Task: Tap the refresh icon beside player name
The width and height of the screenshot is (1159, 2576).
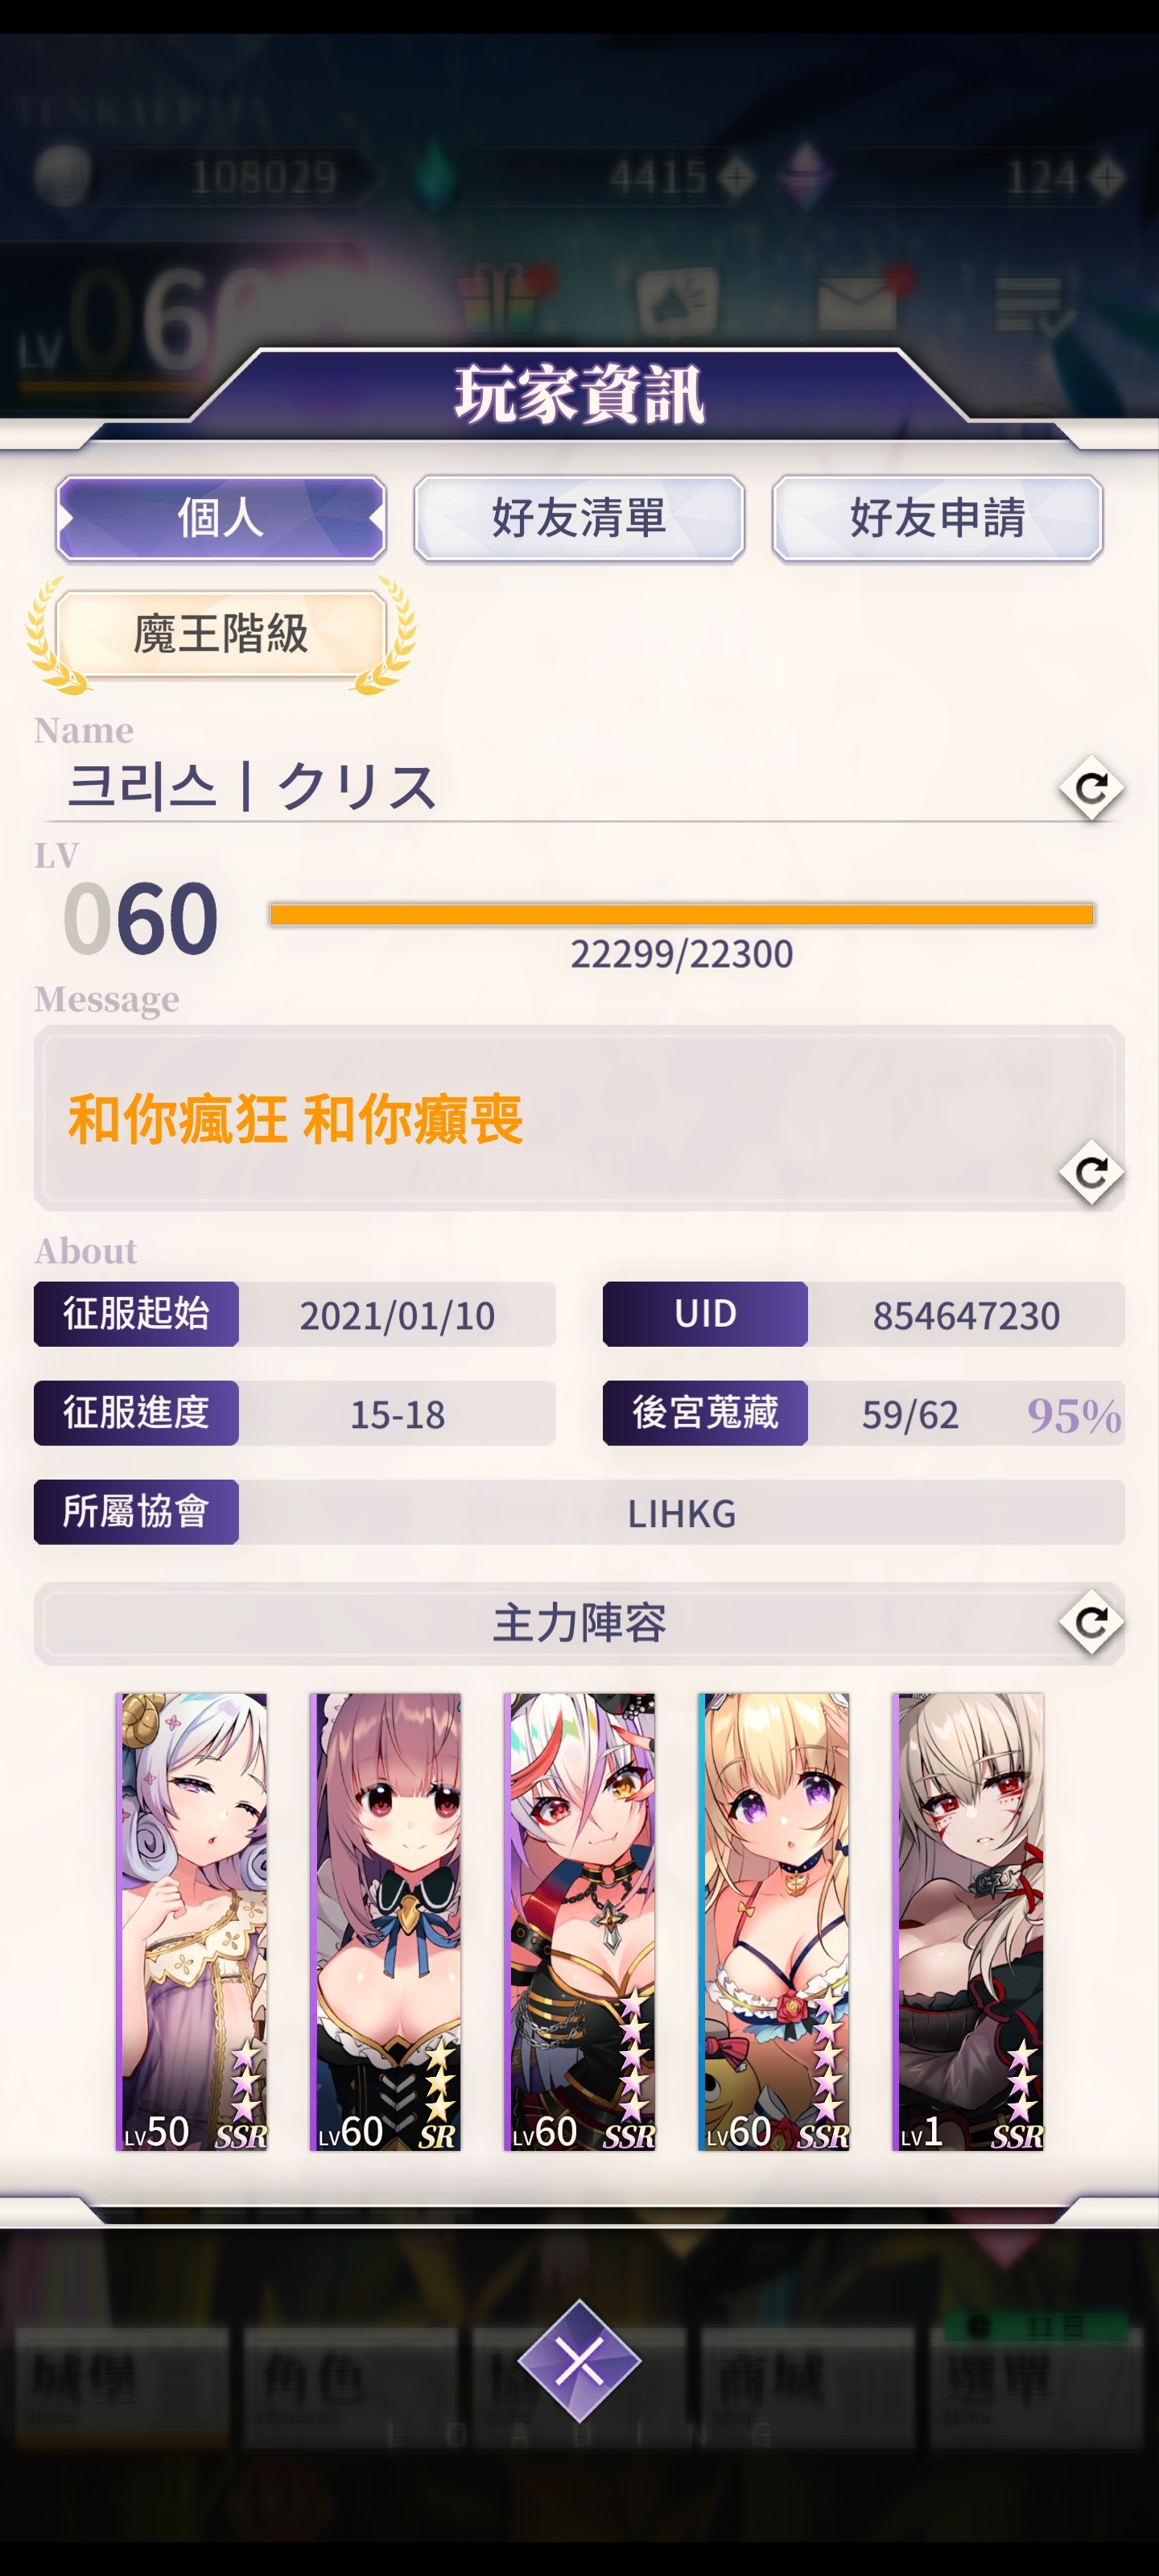Action: tap(1091, 788)
